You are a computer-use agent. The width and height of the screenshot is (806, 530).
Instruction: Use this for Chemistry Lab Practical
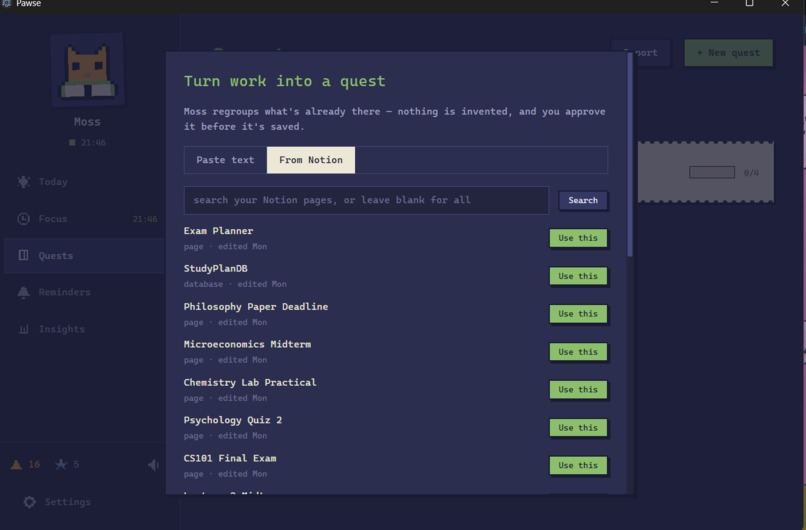click(578, 390)
